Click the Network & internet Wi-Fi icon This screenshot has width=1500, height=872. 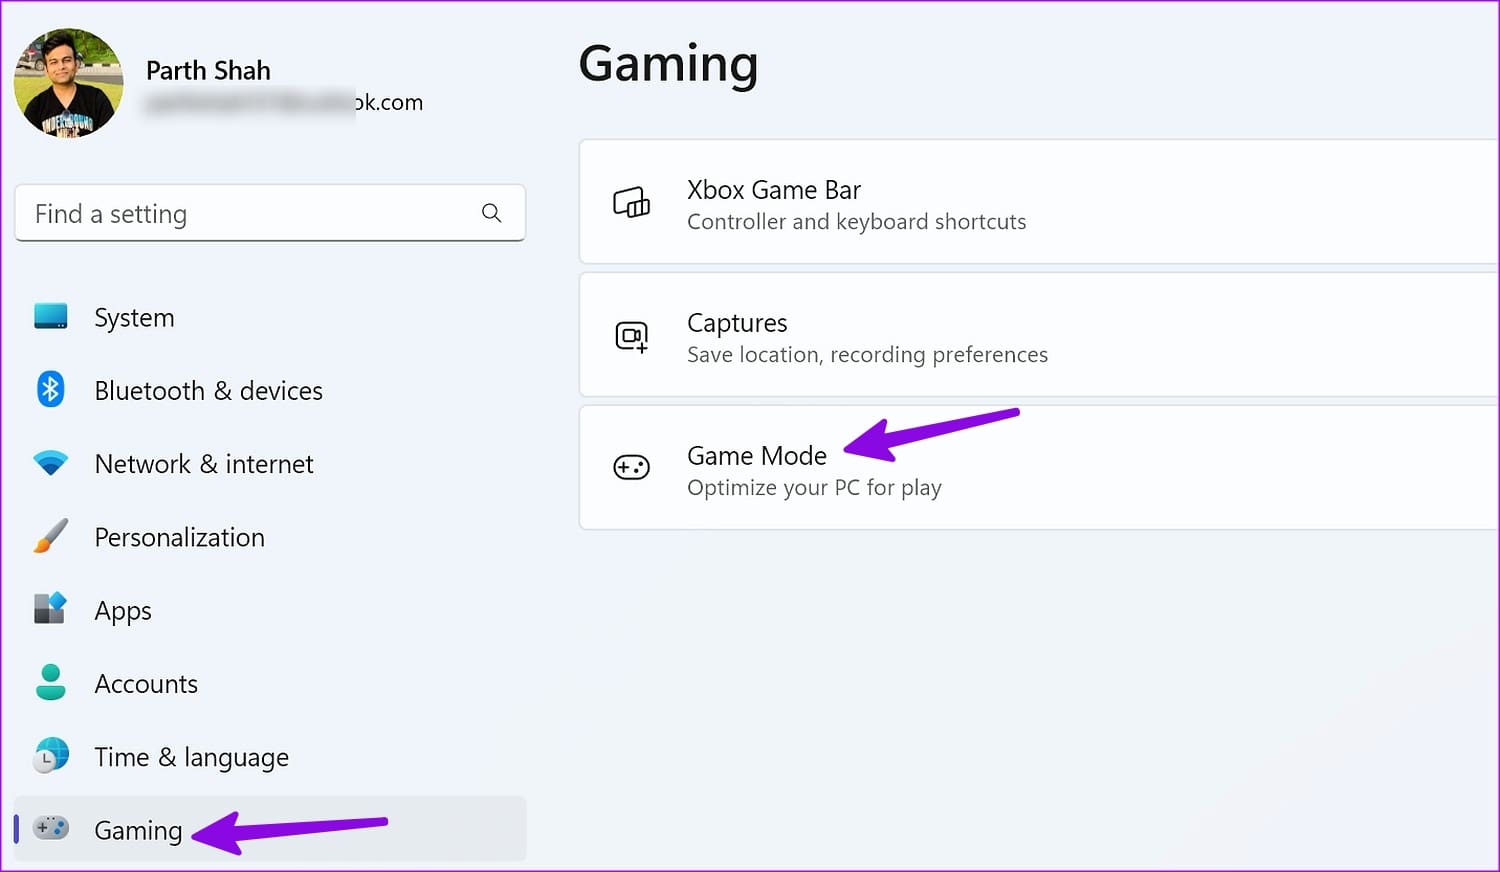pyautogui.click(x=50, y=463)
